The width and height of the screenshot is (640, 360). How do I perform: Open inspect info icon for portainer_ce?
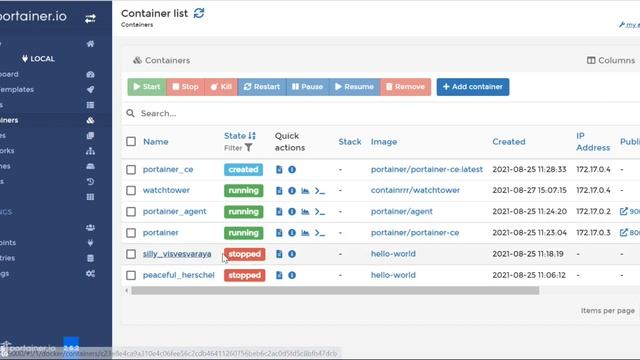coord(292,169)
